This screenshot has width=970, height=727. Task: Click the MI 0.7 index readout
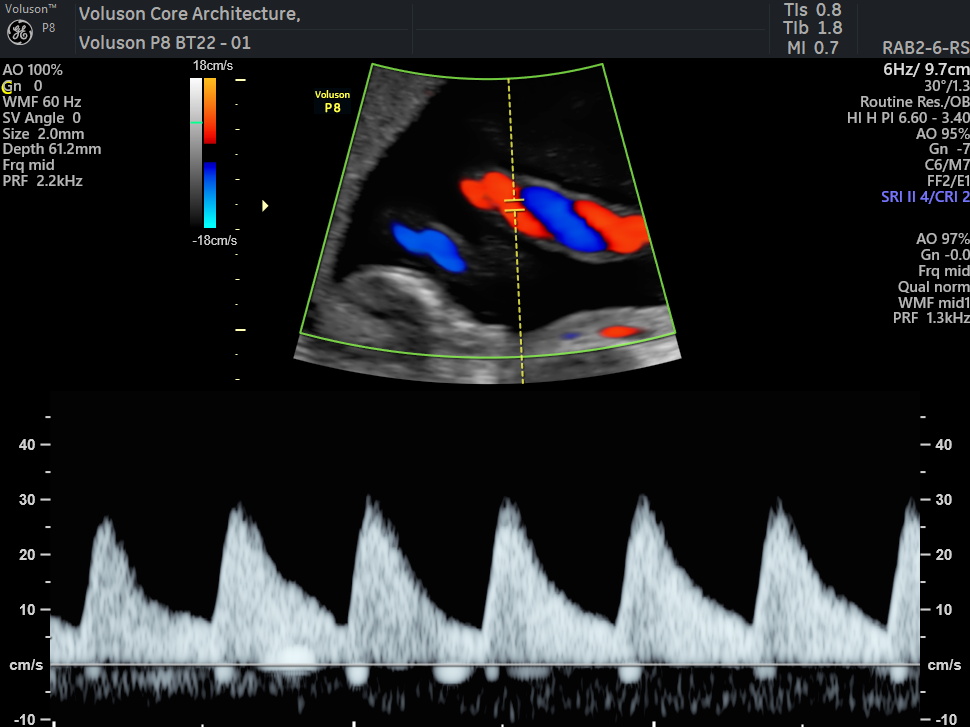pyautogui.click(x=812, y=47)
